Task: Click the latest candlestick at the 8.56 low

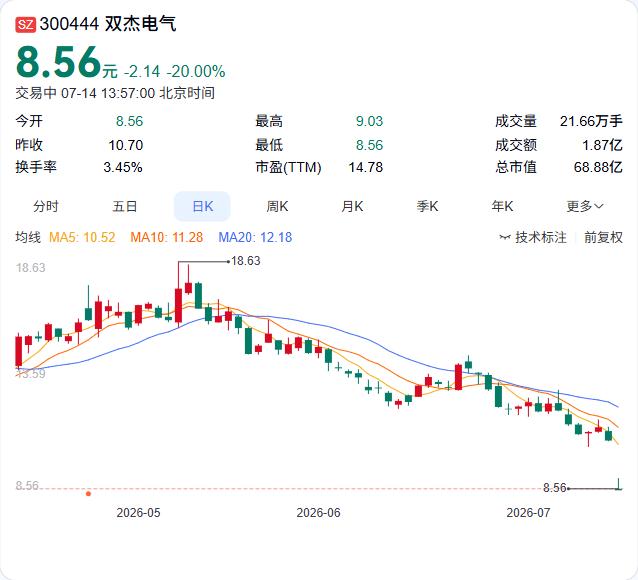Action: coord(619,484)
